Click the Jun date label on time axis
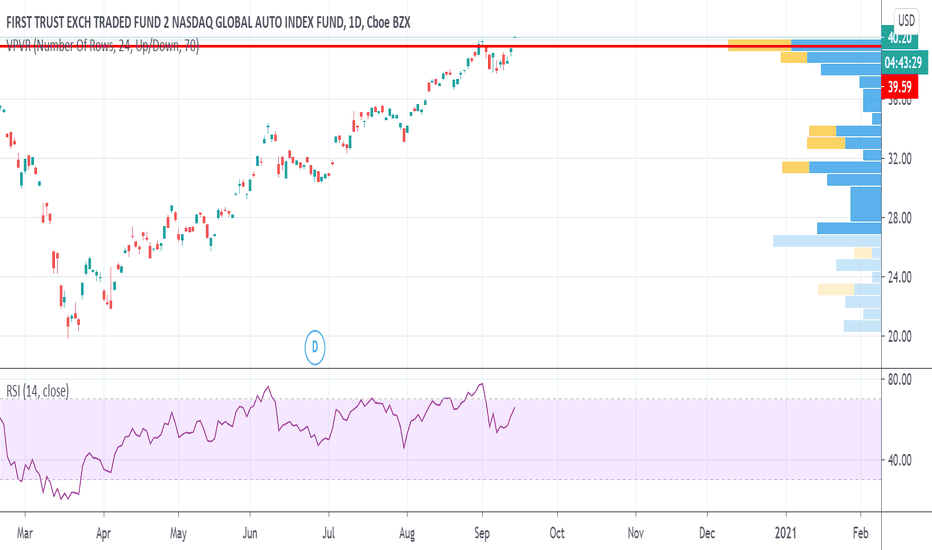The width and height of the screenshot is (932, 550). tap(250, 533)
